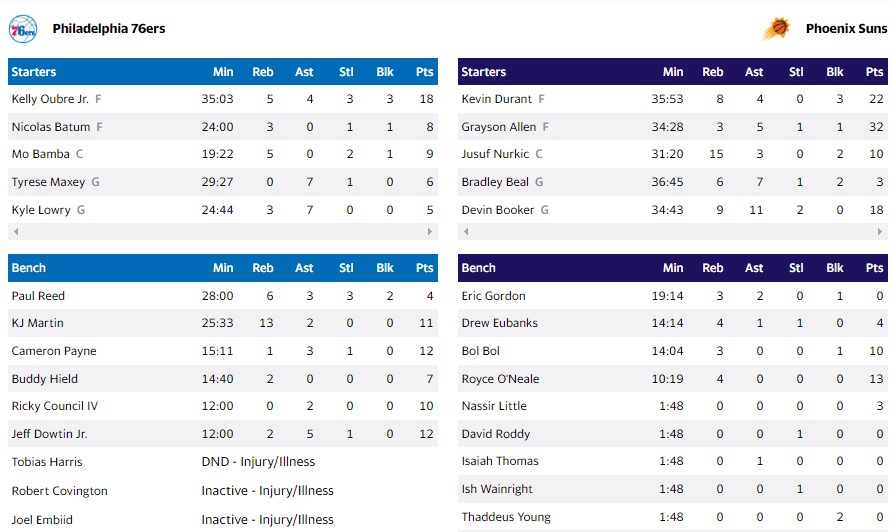
Task: Click the Suns starters horizontal scrollbar track
Action: [673, 232]
